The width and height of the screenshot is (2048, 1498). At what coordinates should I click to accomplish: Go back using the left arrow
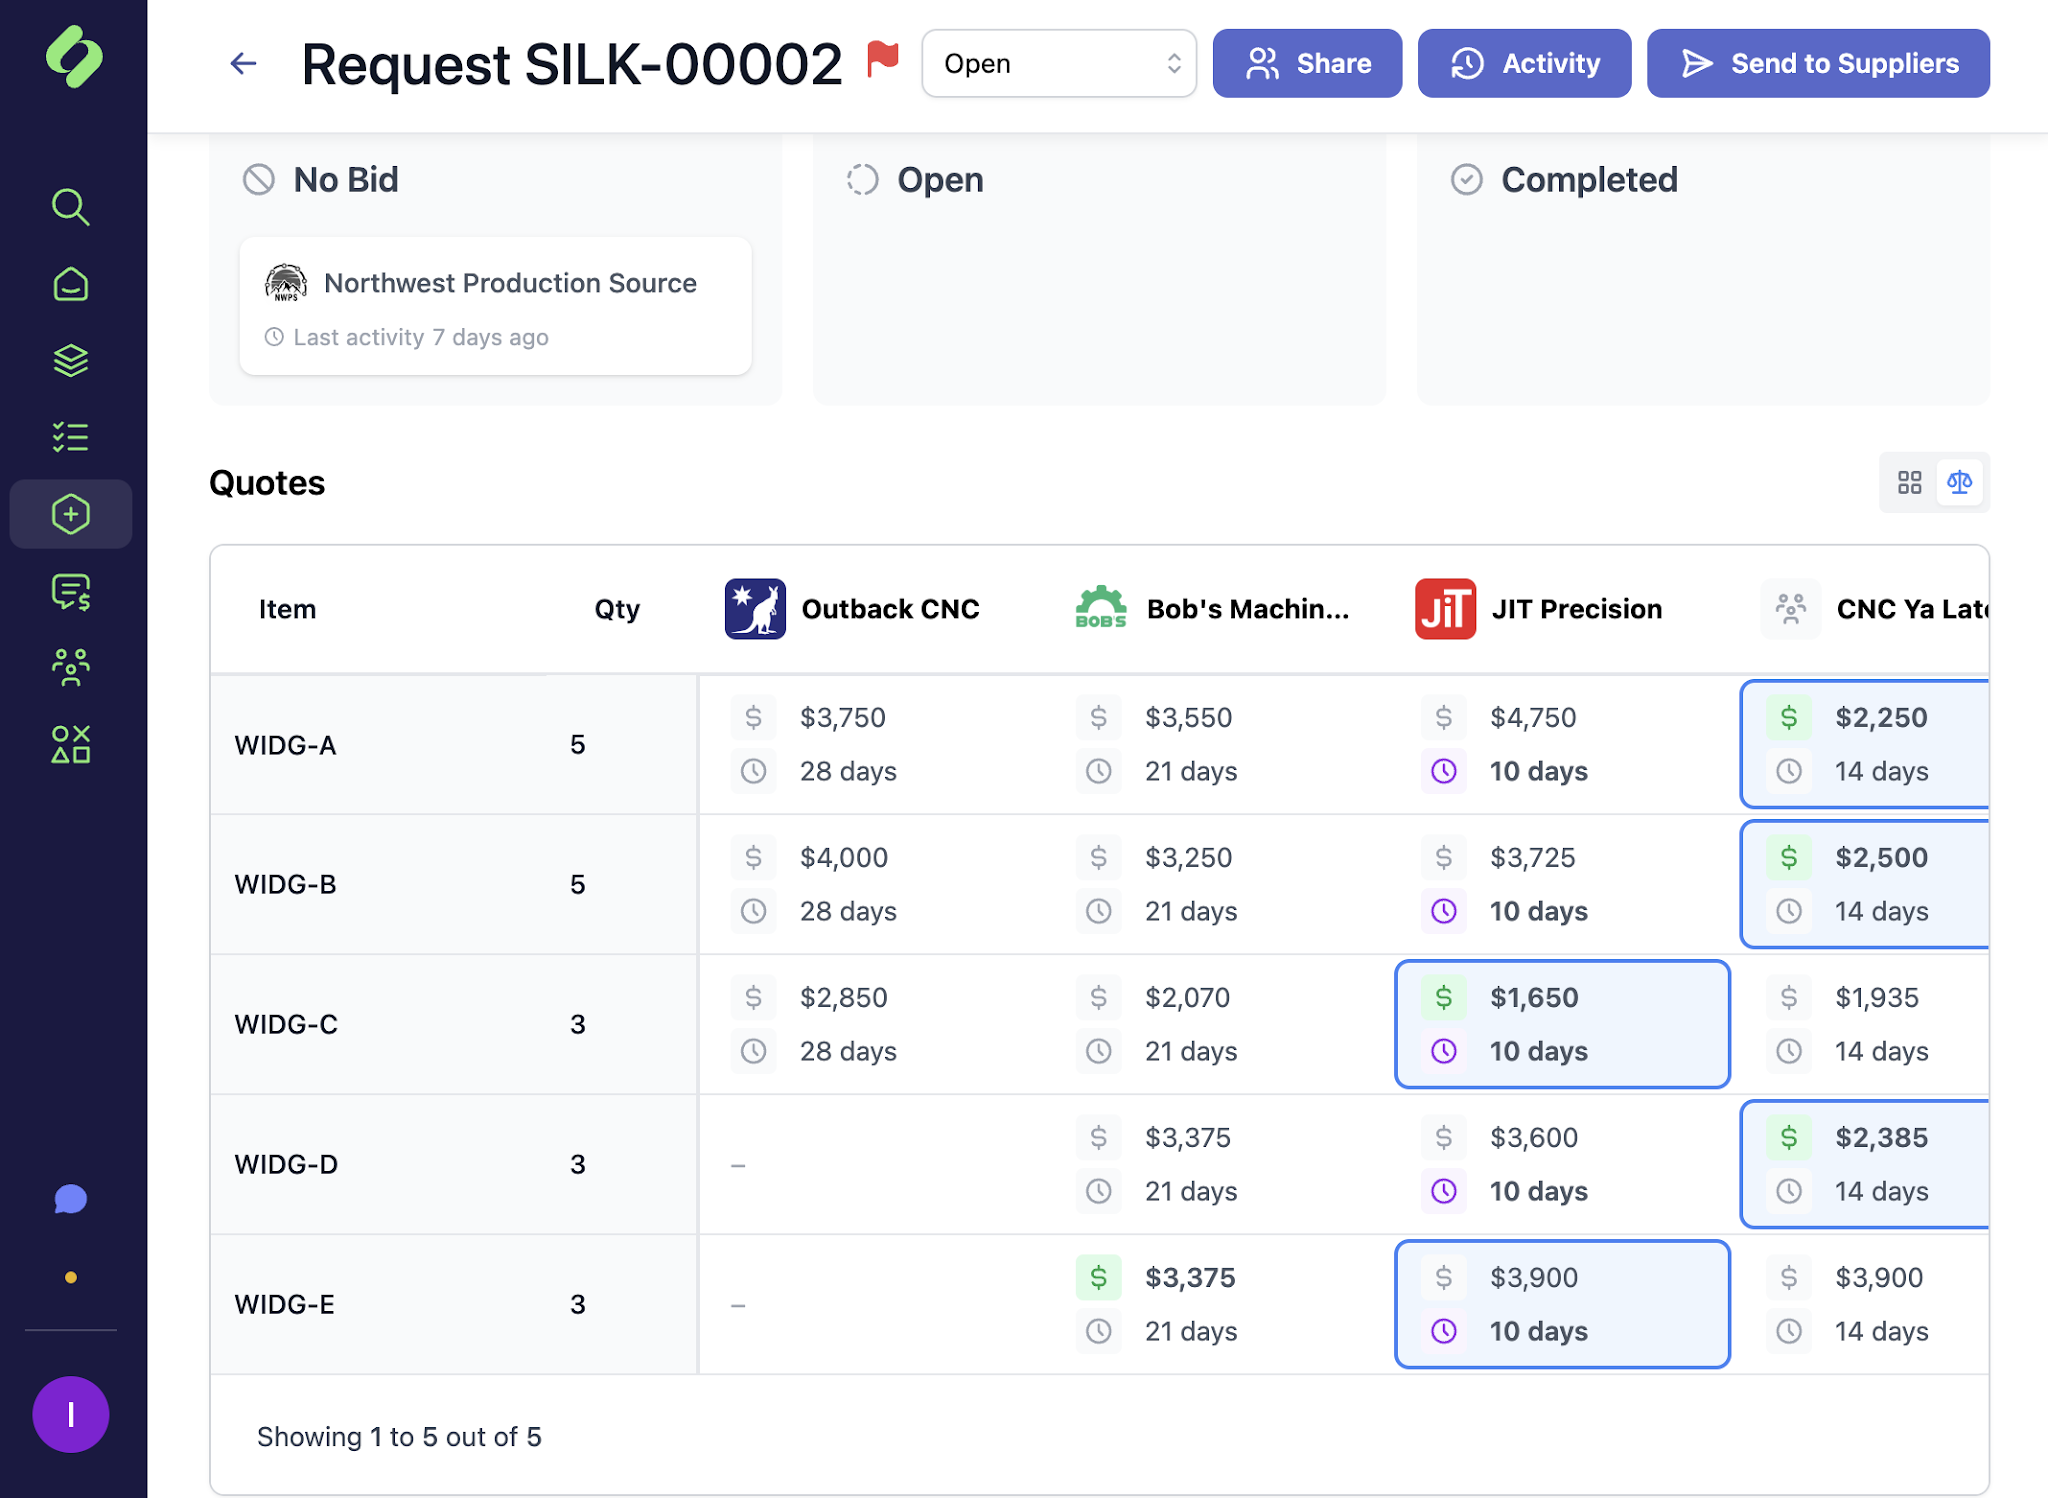click(x=243, y=64)
